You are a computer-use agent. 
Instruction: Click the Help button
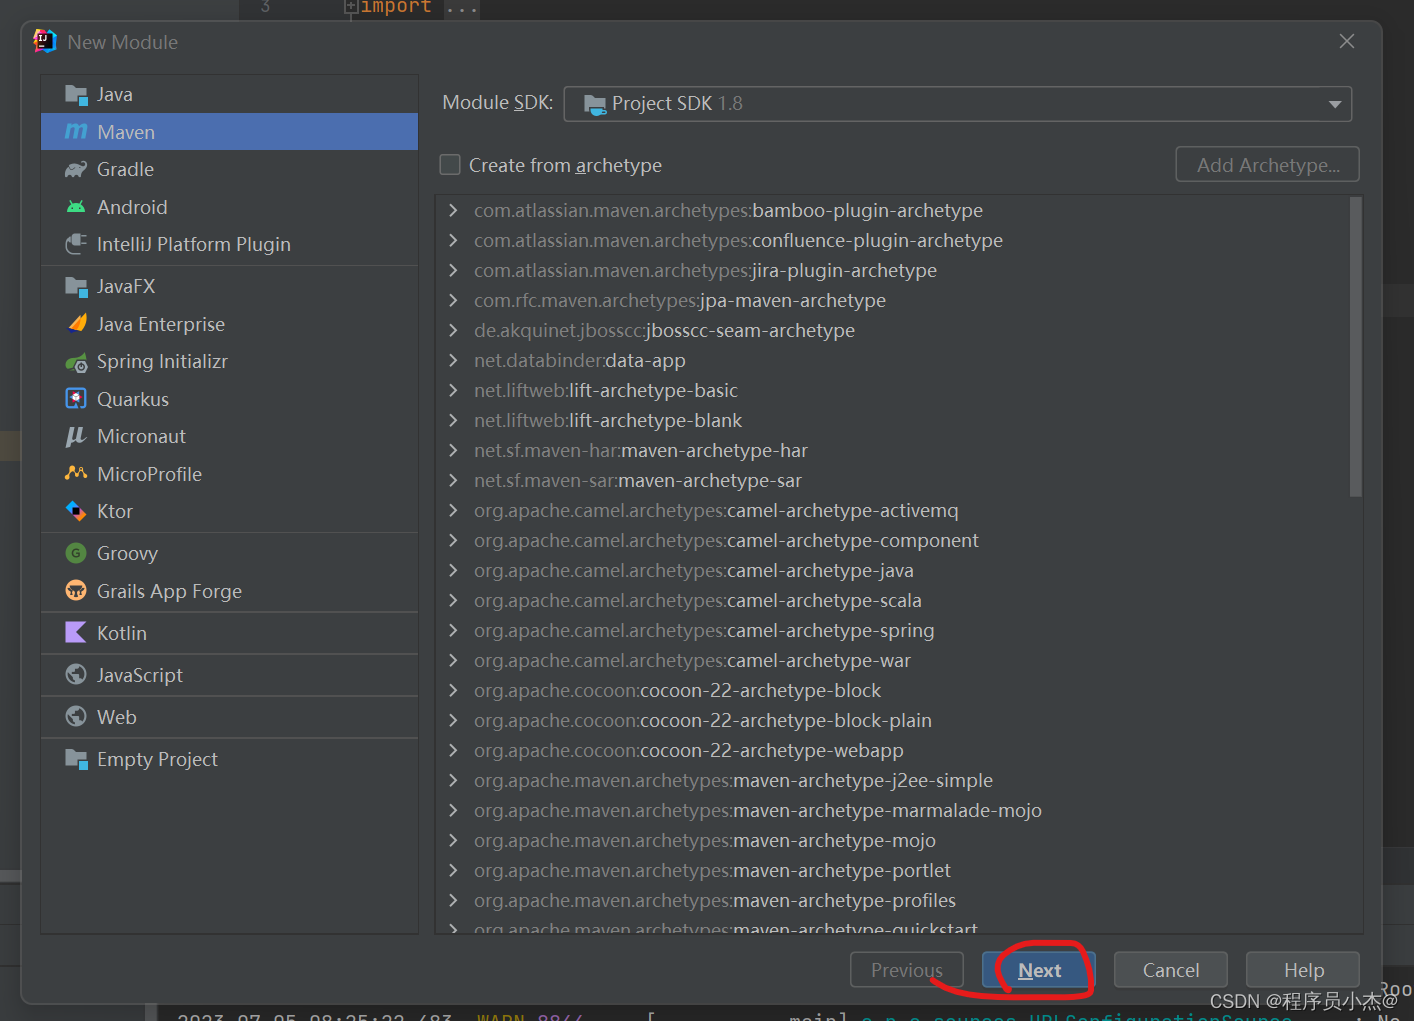coord(1303,970)
